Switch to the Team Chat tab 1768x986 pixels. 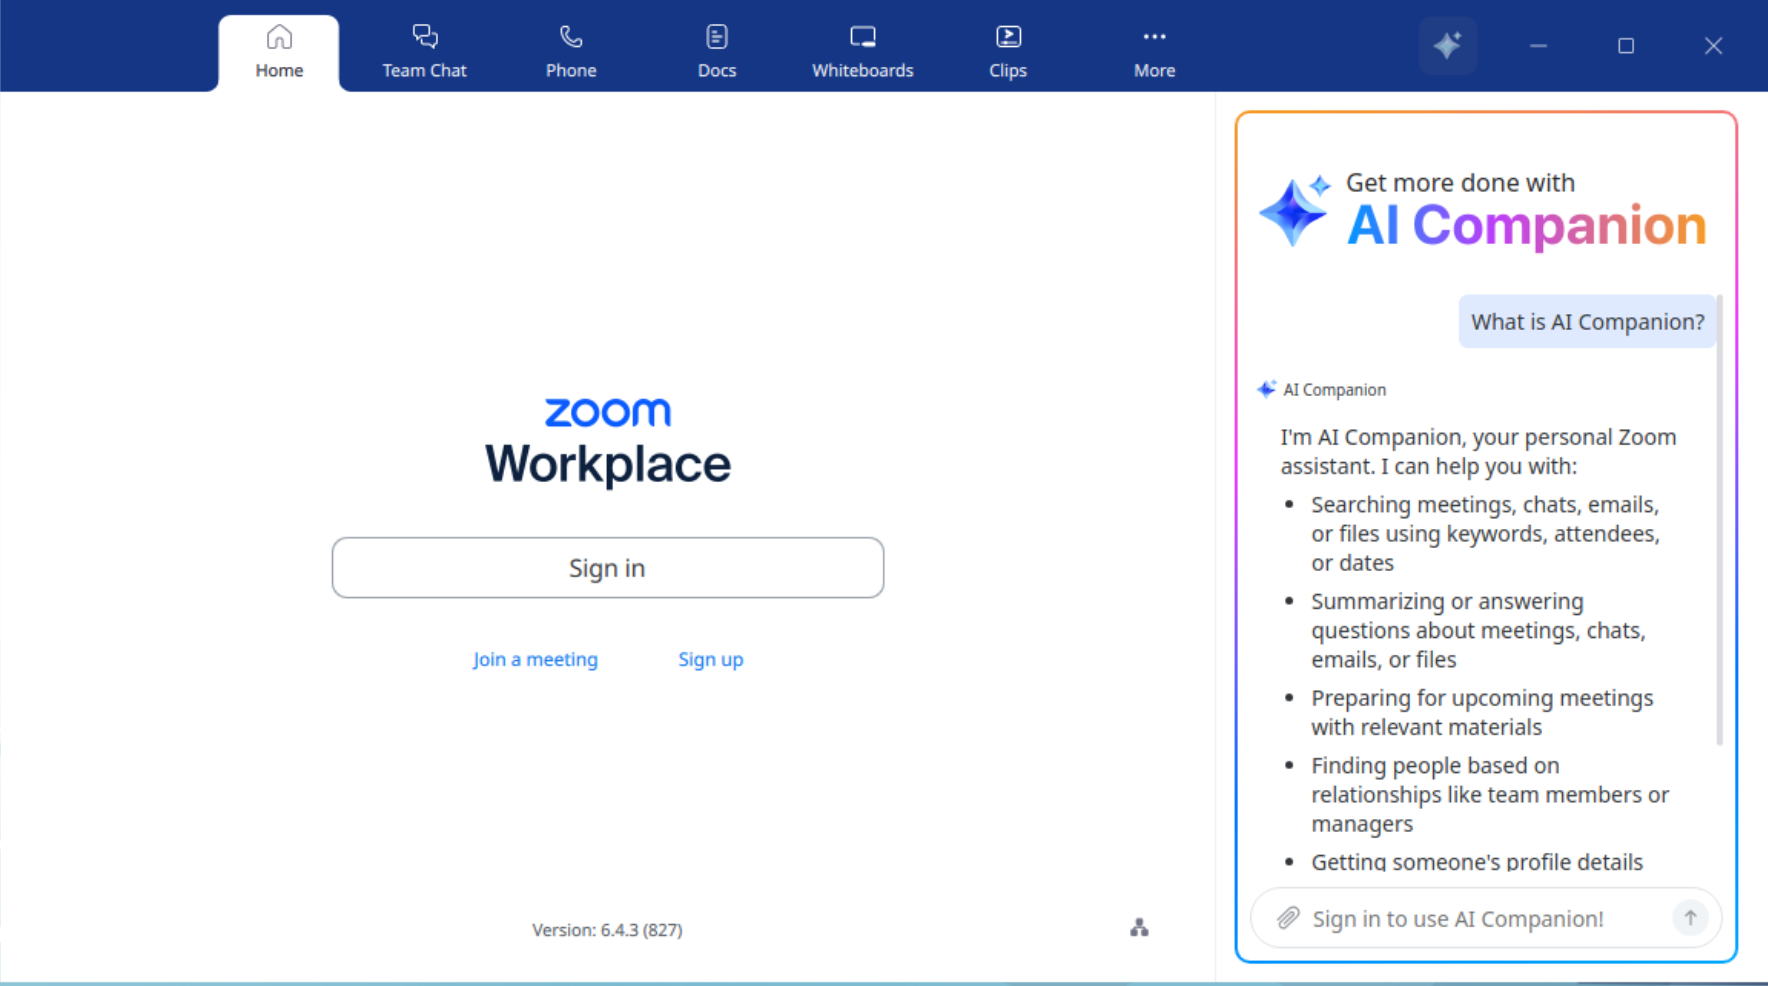(x=424, y=50)
